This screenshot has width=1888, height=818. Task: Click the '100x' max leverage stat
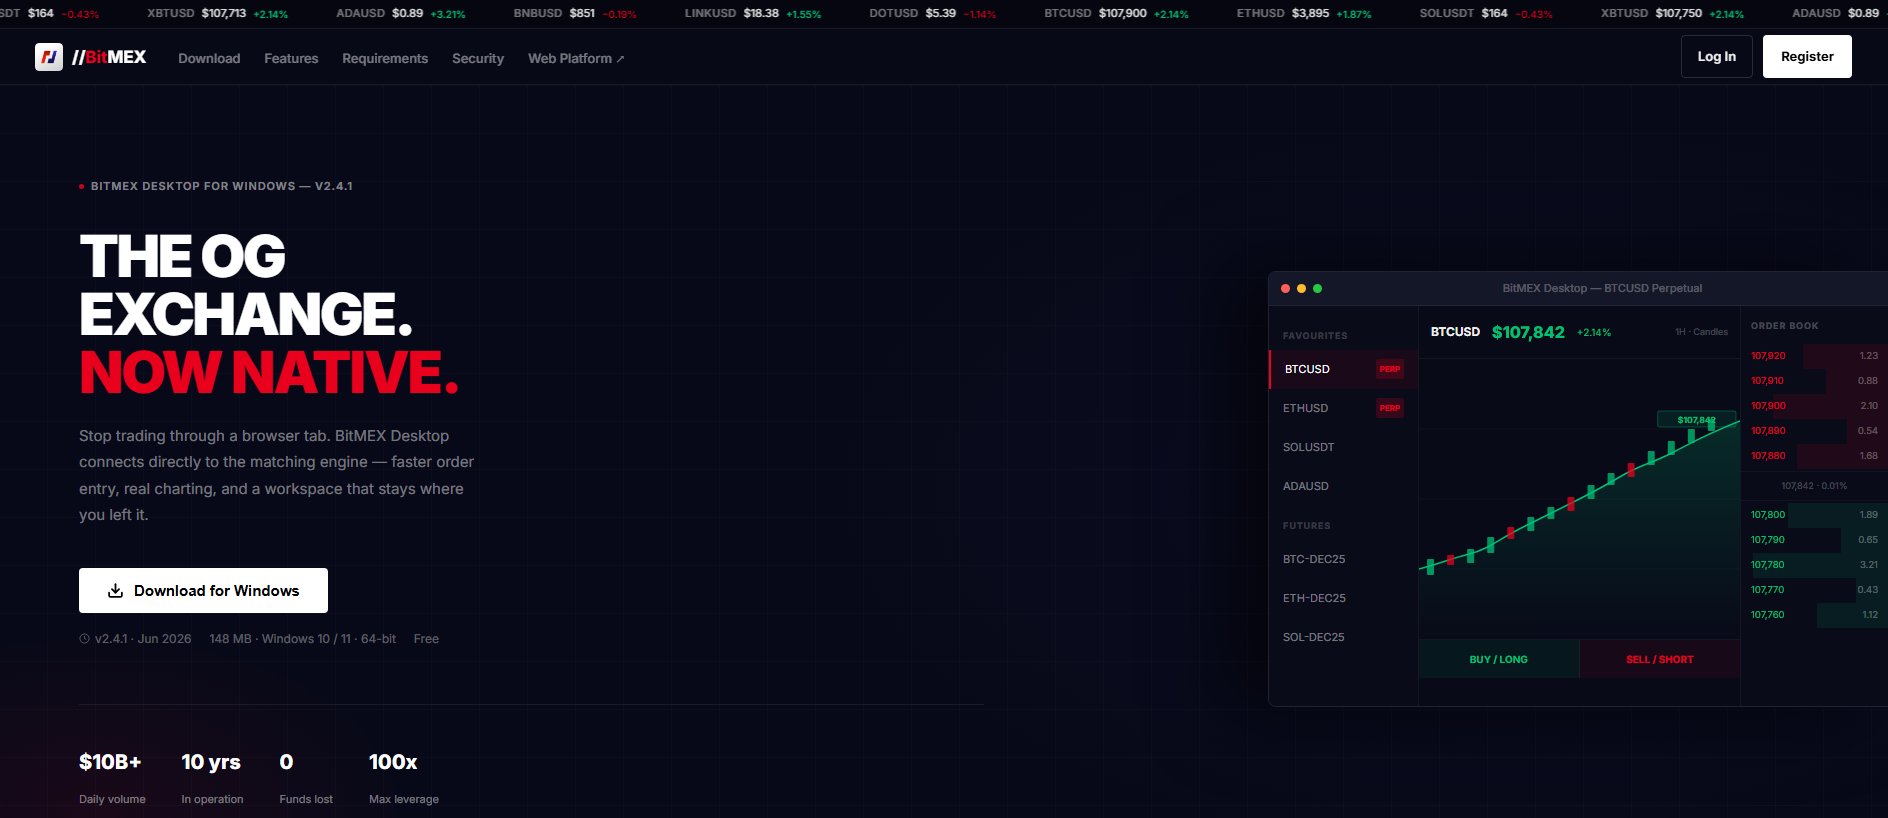393,762
